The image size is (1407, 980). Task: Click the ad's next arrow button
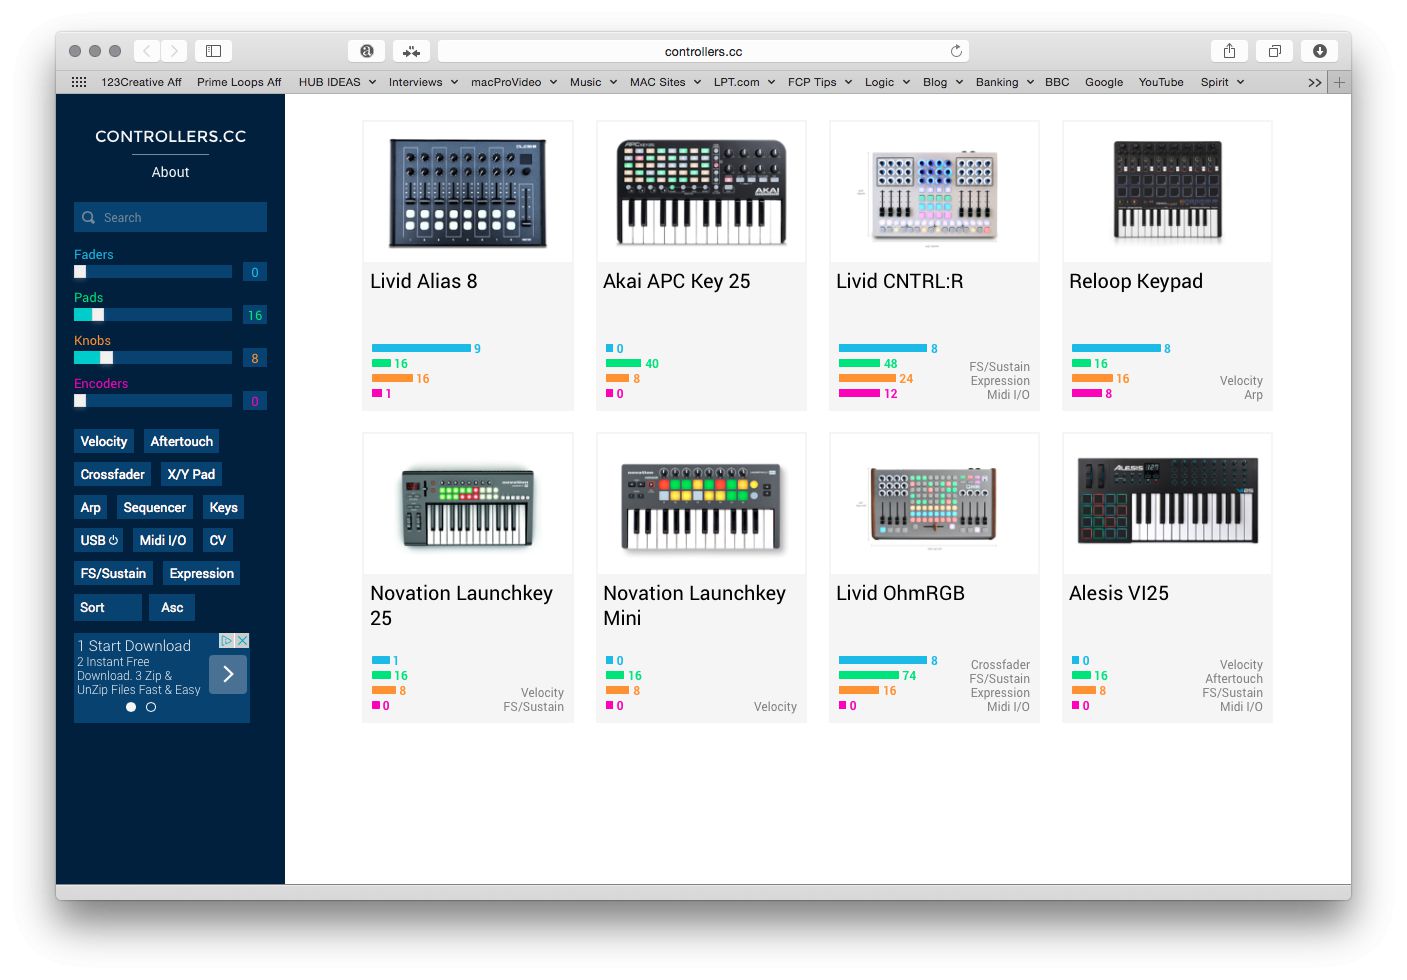coord(228,674)
